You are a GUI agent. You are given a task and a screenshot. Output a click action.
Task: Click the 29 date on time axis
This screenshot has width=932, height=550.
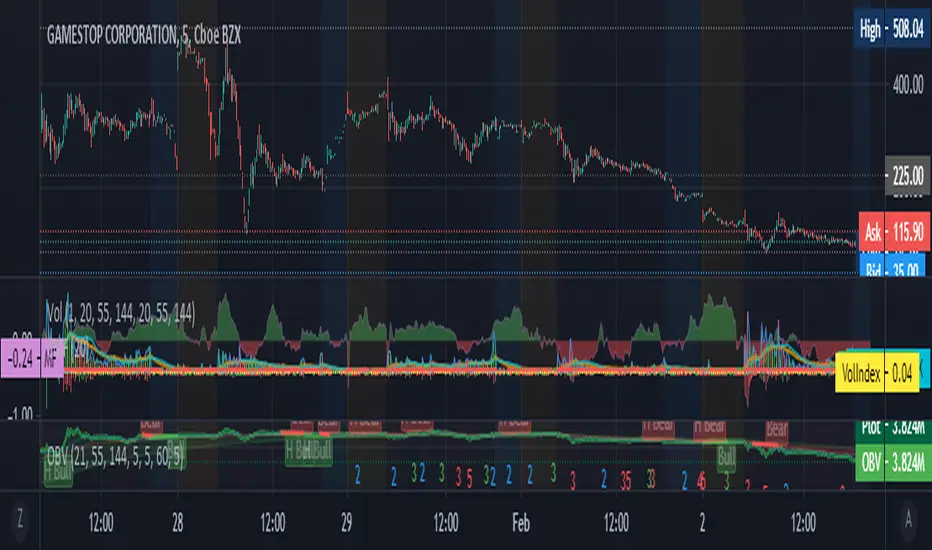(347, 523)
